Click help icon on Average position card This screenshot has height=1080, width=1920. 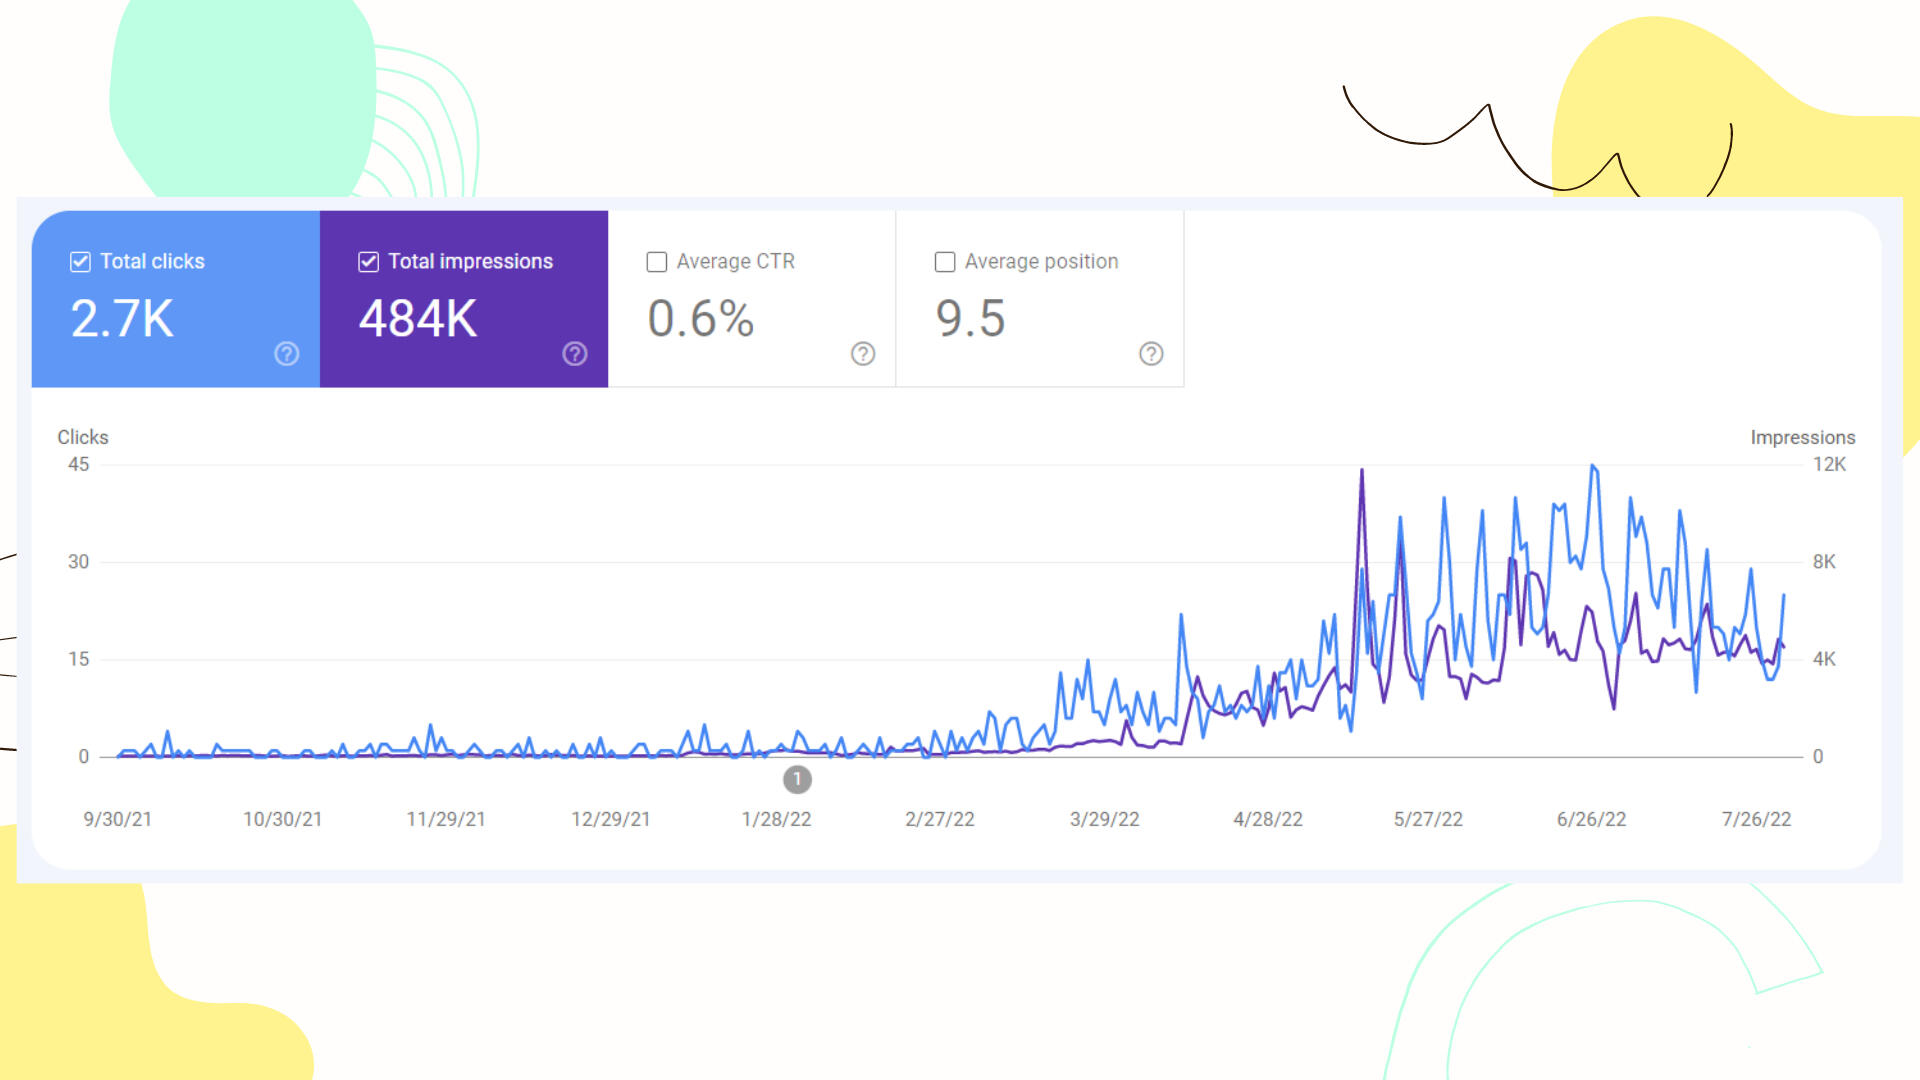tap(1150, 354)
